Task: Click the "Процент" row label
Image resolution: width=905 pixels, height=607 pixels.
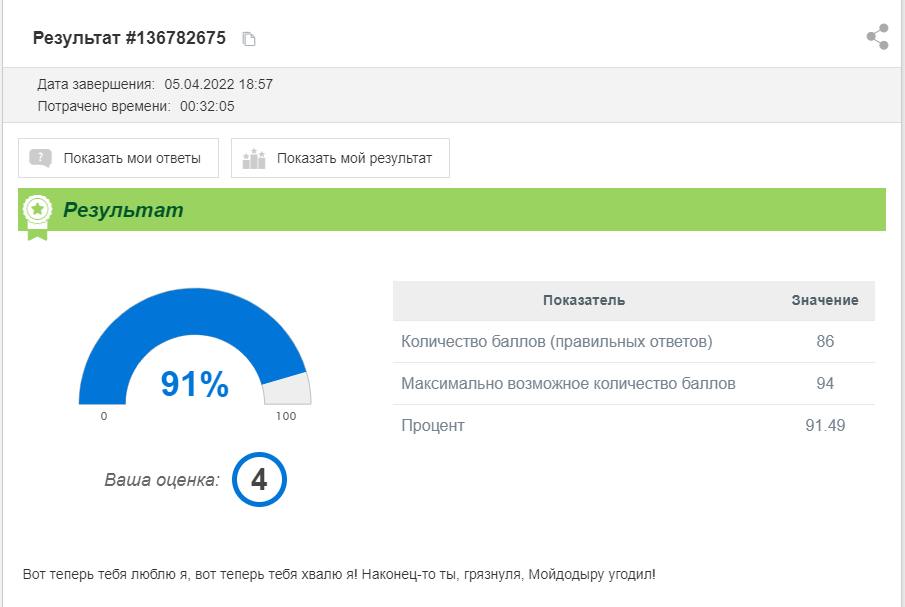Action: pyautogui.click(x=433, y=425)
